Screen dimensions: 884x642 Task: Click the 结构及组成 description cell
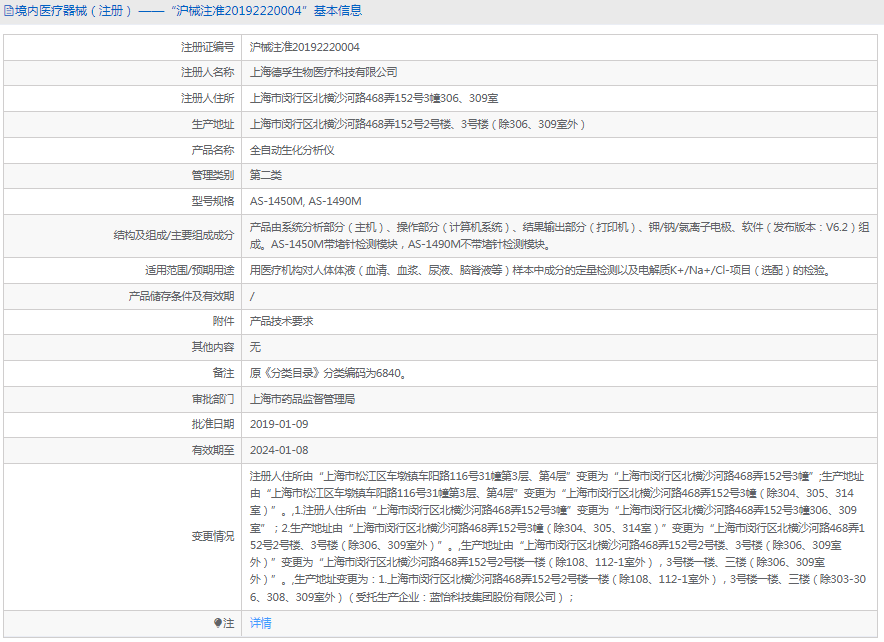coord(520,237)
